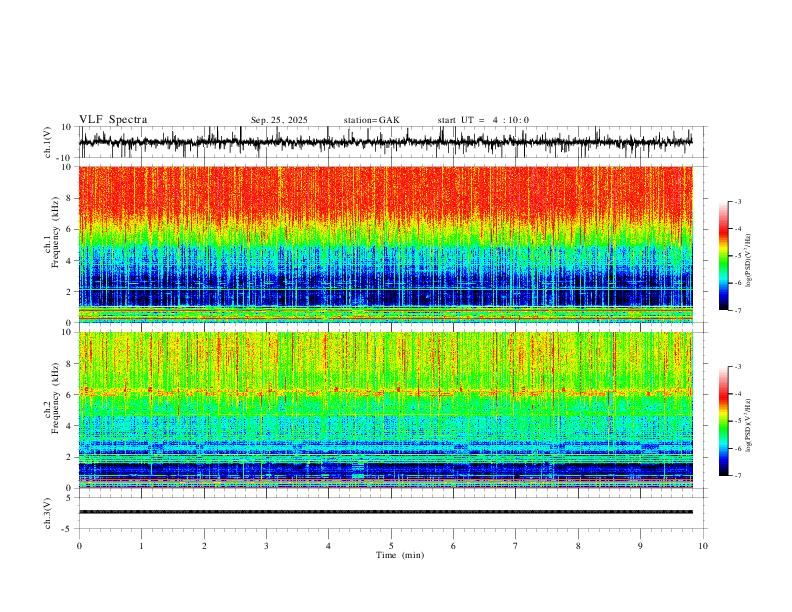Image resolution: width=792 pixels, height=612 pixels.
Task: Click the time axis tick label '8'
Action: pos(578,546)
